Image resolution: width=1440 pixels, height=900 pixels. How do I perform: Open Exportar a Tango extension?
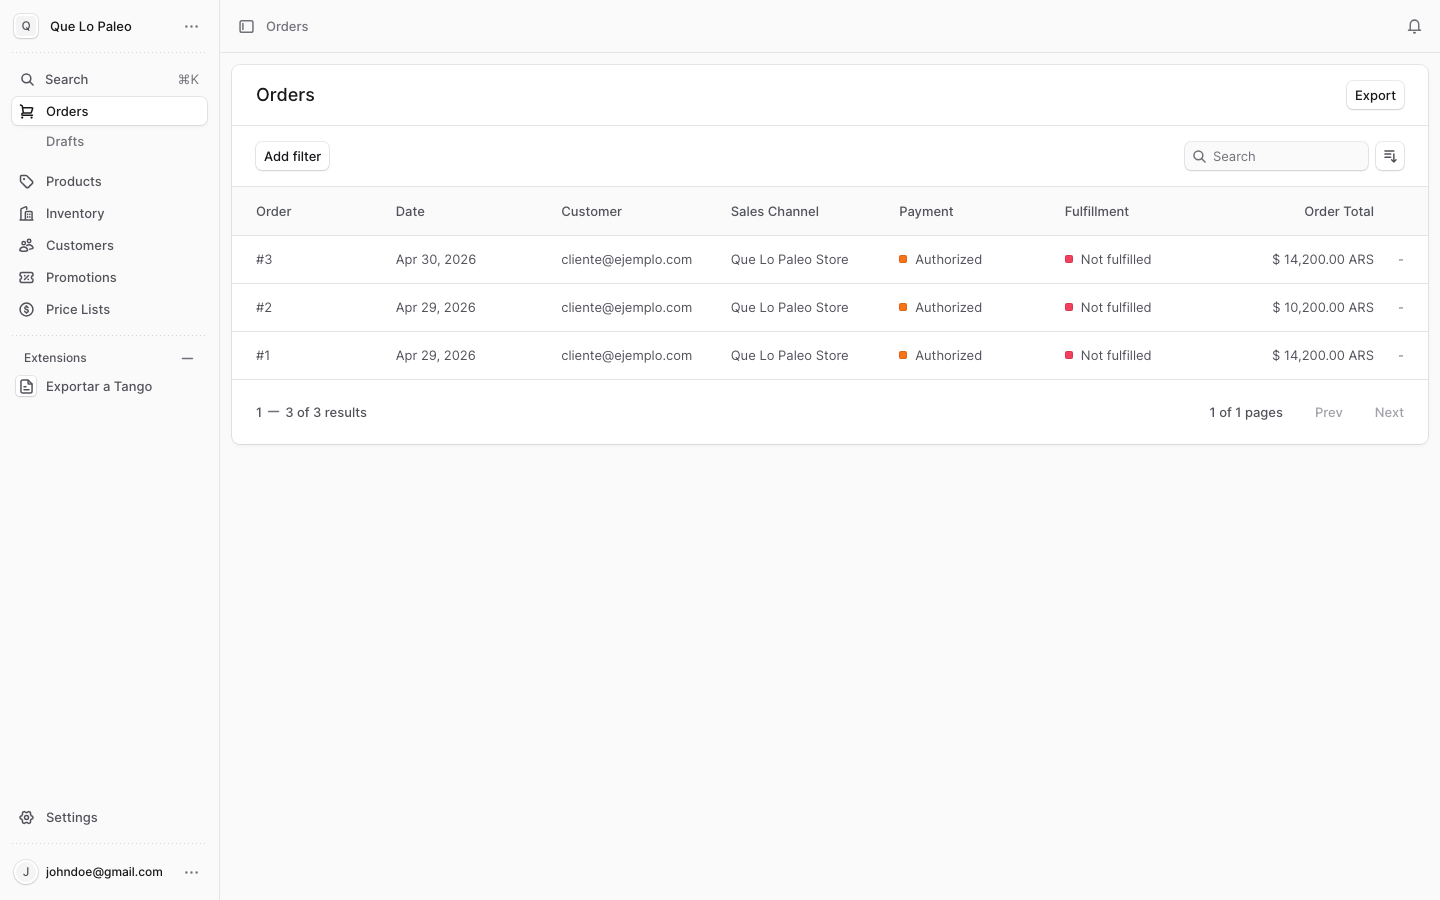[109, 386]
